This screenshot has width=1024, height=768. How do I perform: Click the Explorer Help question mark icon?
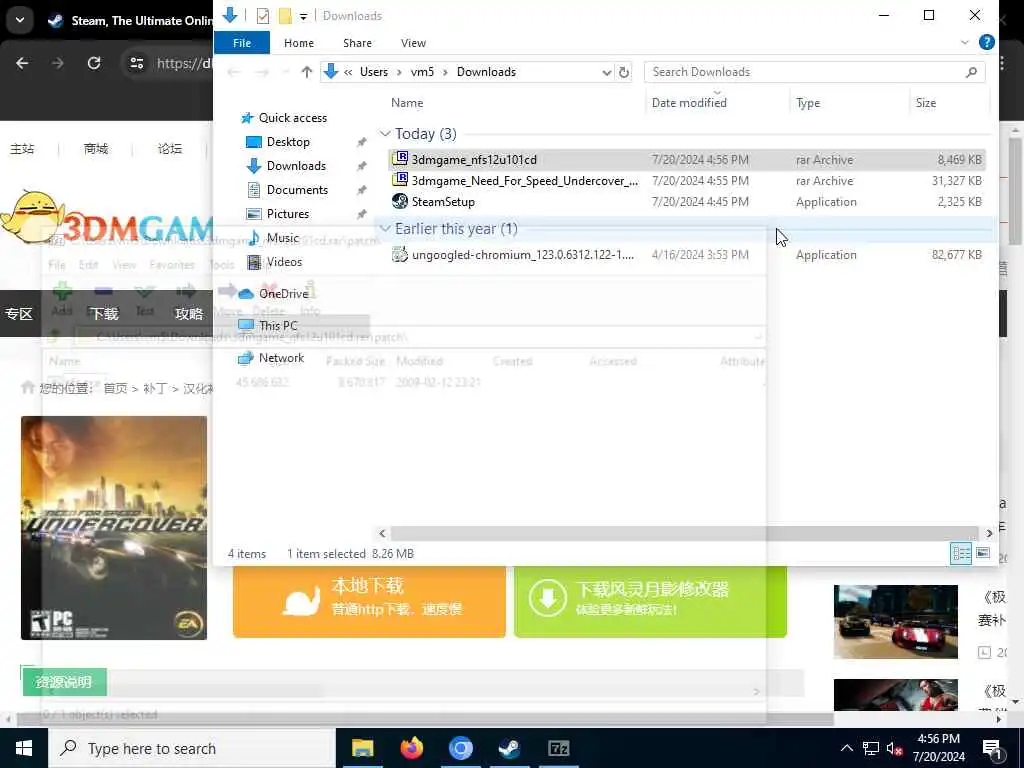pos(986,42)
